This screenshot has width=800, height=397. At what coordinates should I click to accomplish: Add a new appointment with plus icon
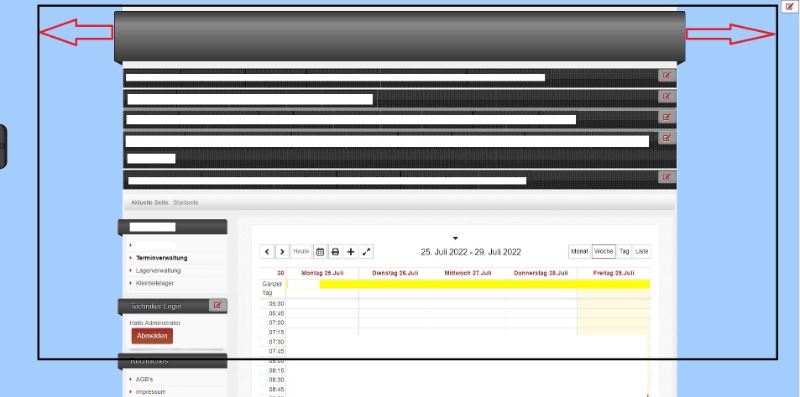tap(351, 252)
